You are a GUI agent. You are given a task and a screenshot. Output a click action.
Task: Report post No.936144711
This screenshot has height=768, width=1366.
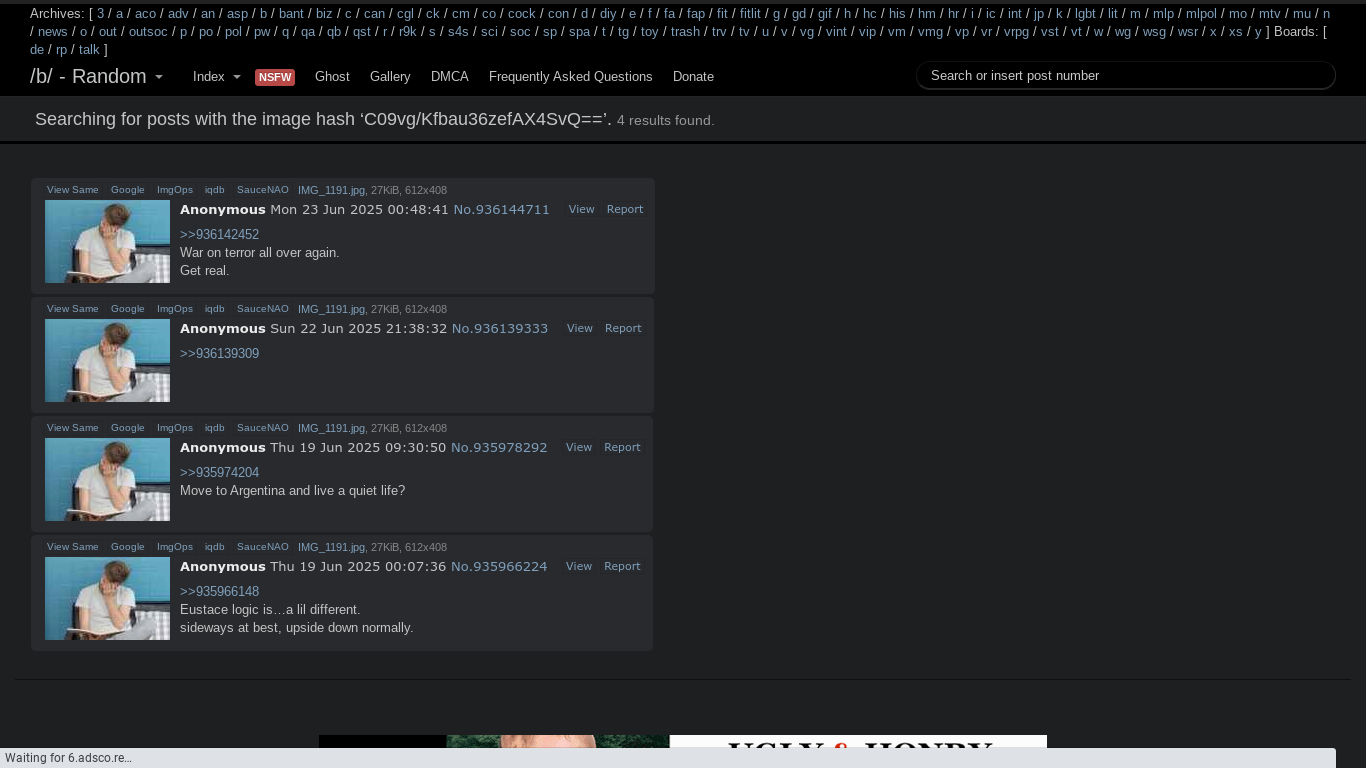pyautogui.click(x=625, y=209)
